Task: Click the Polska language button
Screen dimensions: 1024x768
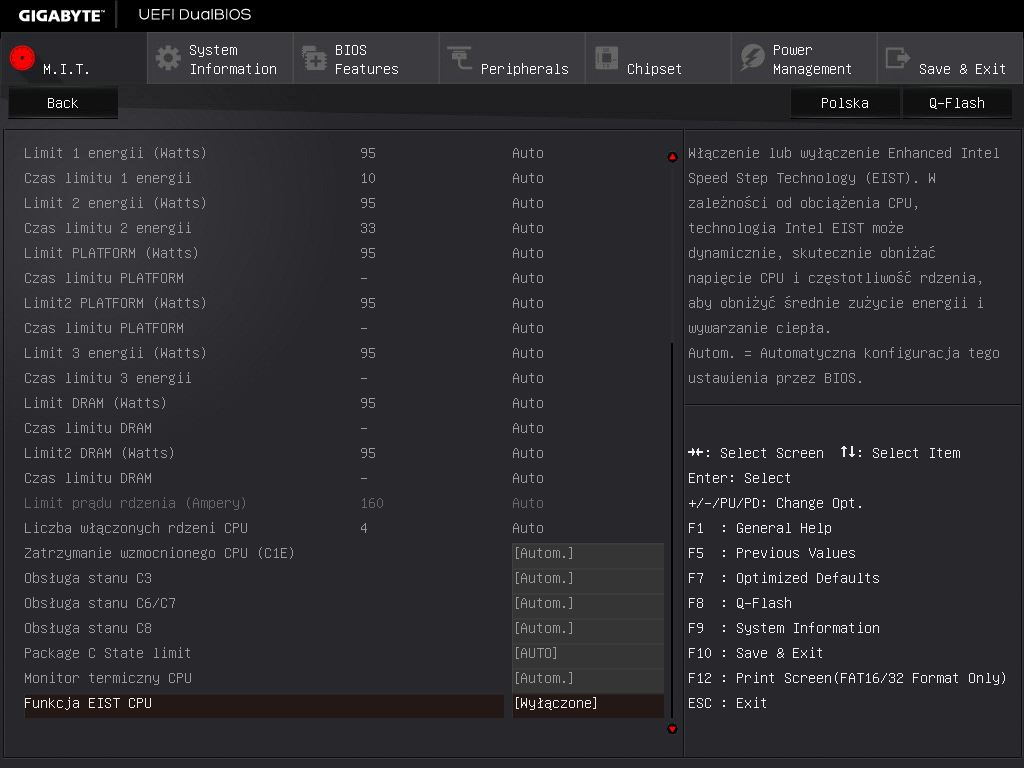Action: 844,103
